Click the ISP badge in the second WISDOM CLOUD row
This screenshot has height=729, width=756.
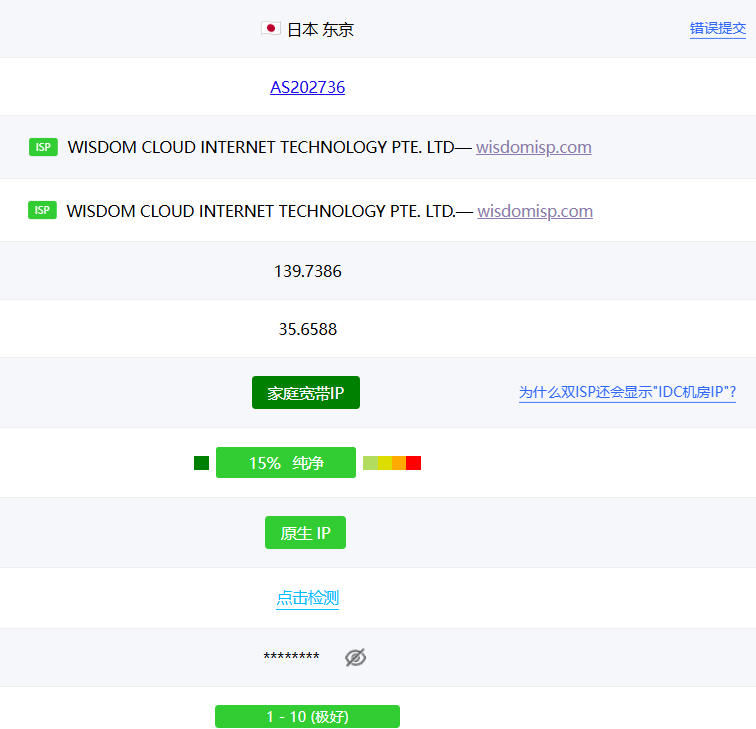pos(43,210)
